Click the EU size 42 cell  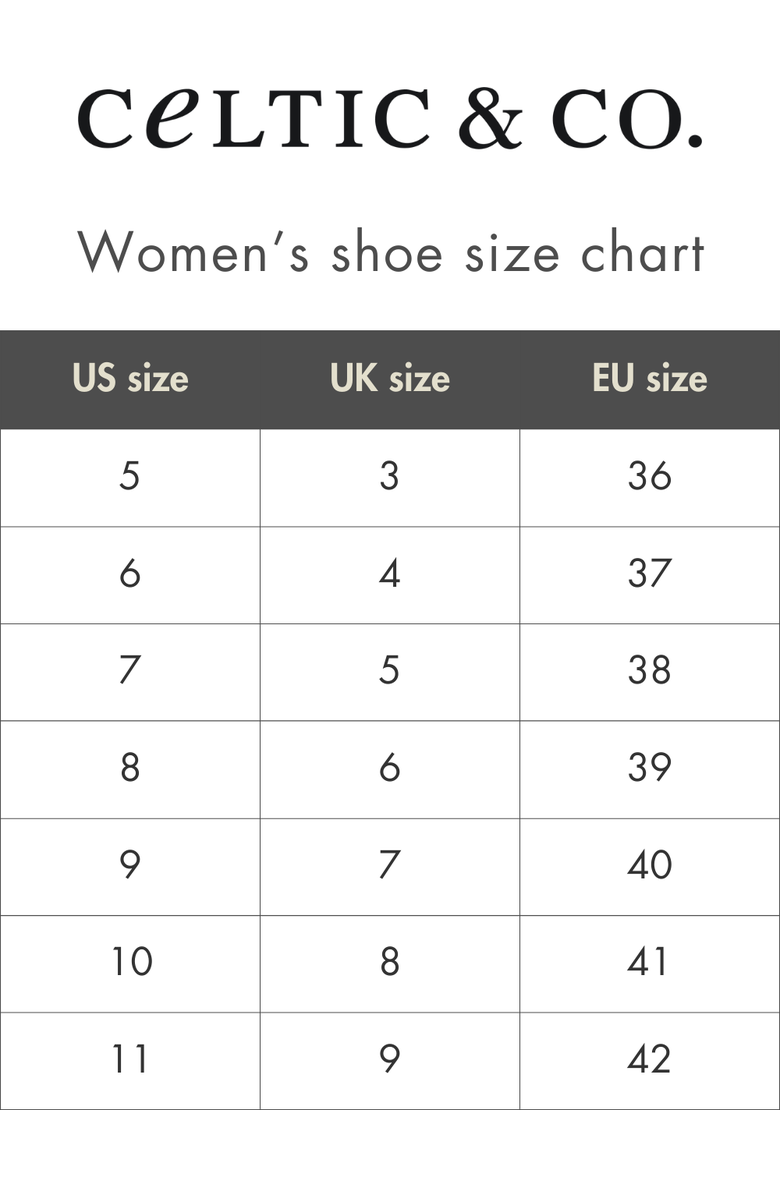[650, 1059]
